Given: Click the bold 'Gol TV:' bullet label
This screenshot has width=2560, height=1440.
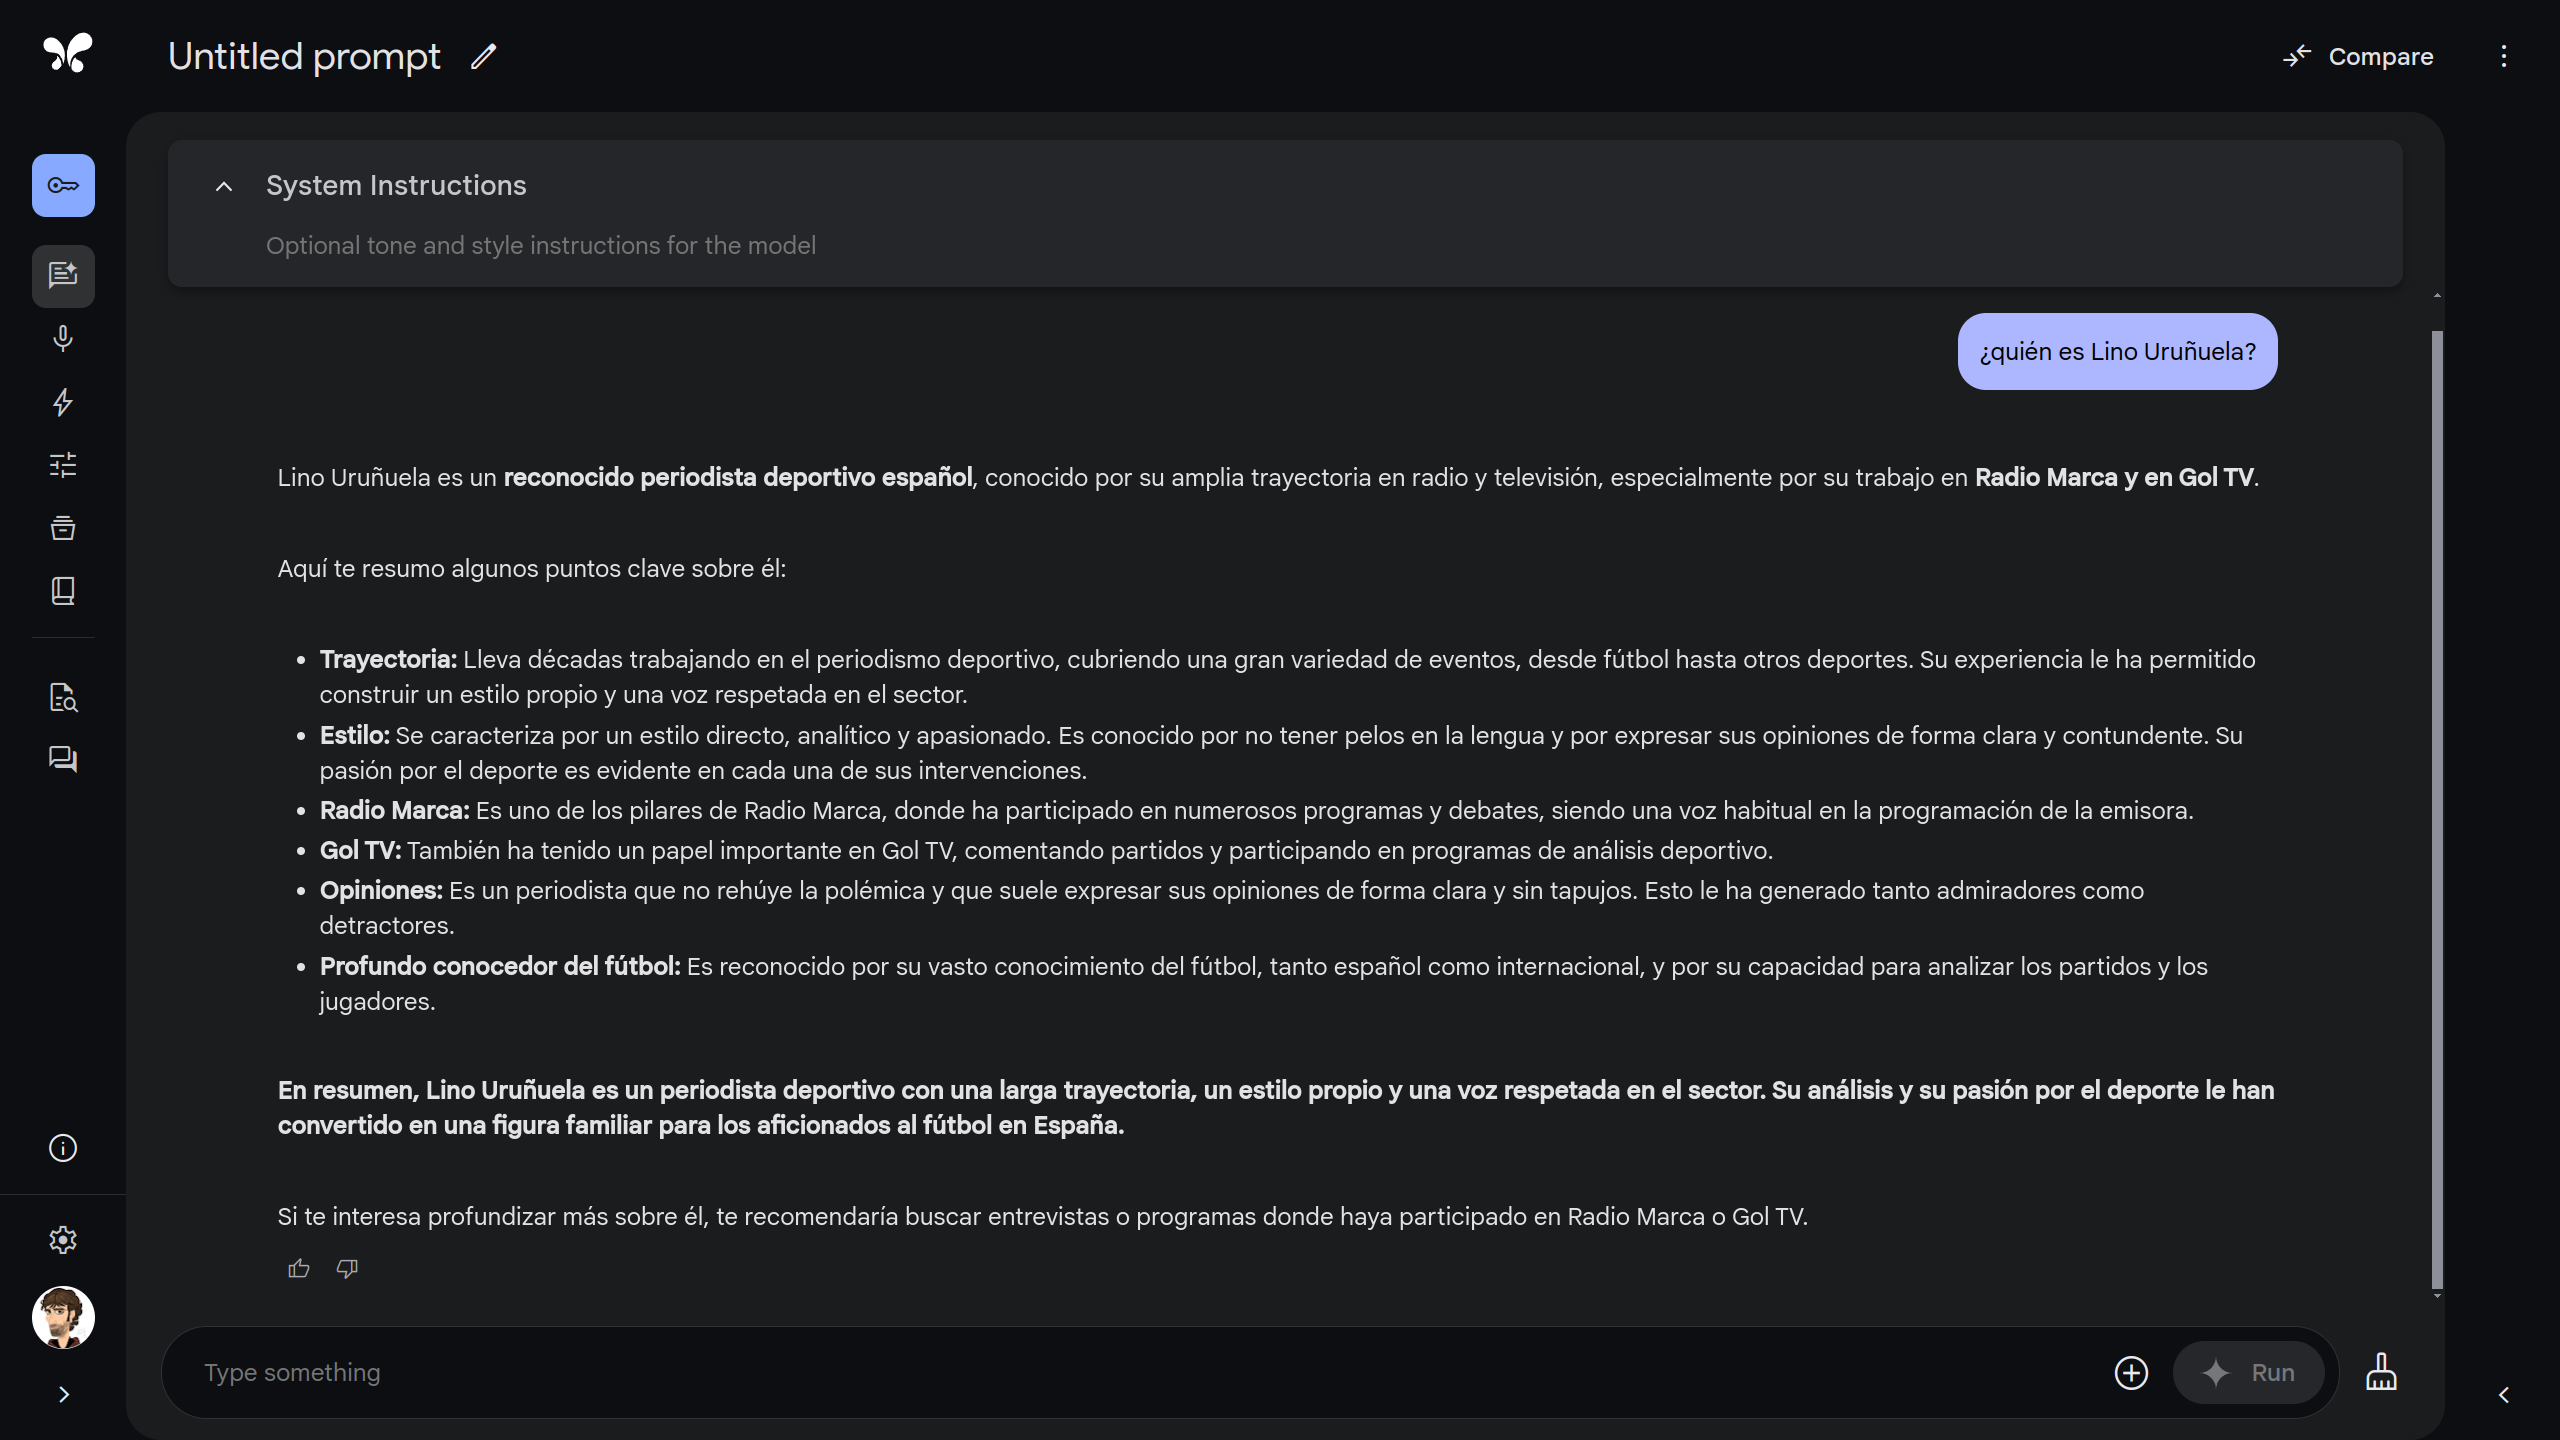Looking at the screenshot, I should 360,851.
